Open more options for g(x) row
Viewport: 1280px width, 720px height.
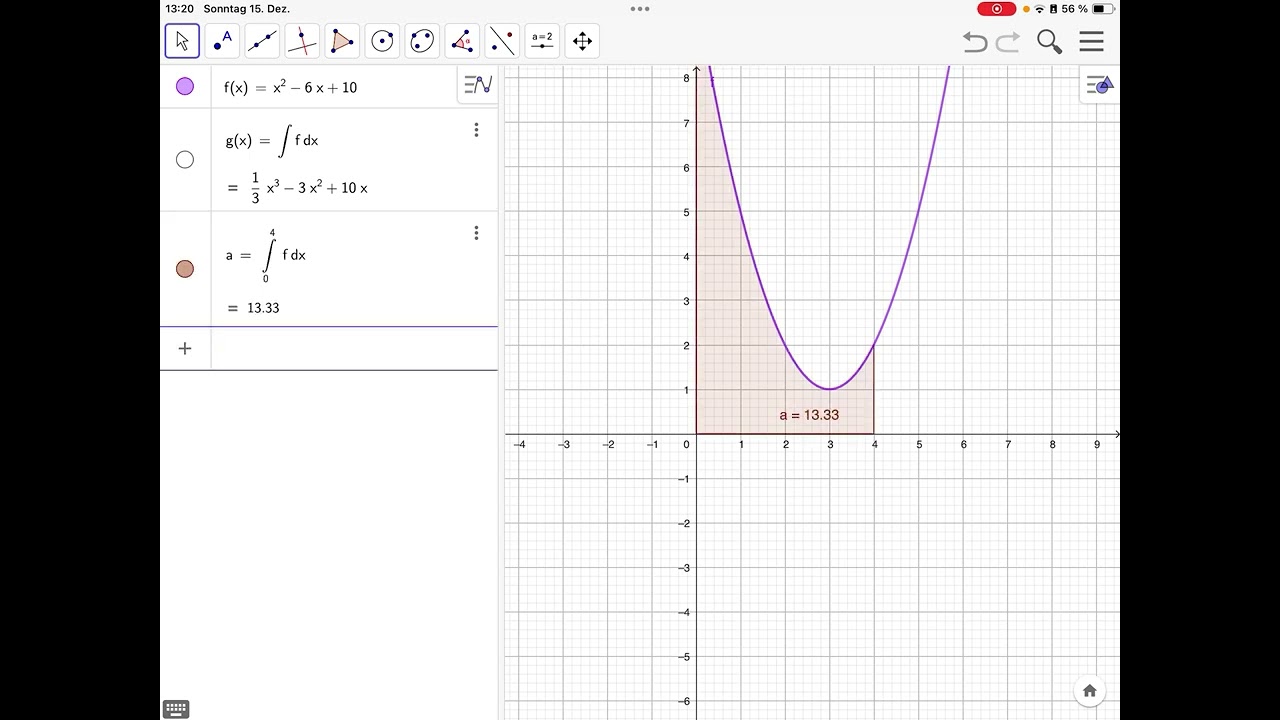(476, 130)
